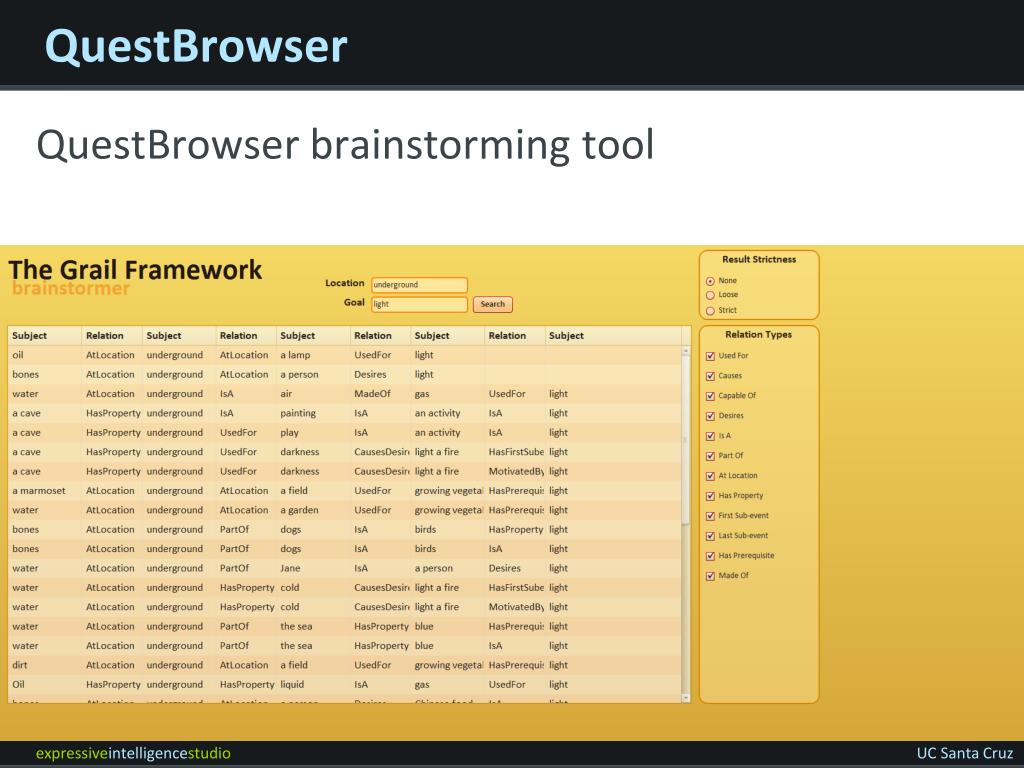The width and height of the screenshot is (1024, 768).
Task: Click the 'dirt' subject cell
Action: coord(20,665)
